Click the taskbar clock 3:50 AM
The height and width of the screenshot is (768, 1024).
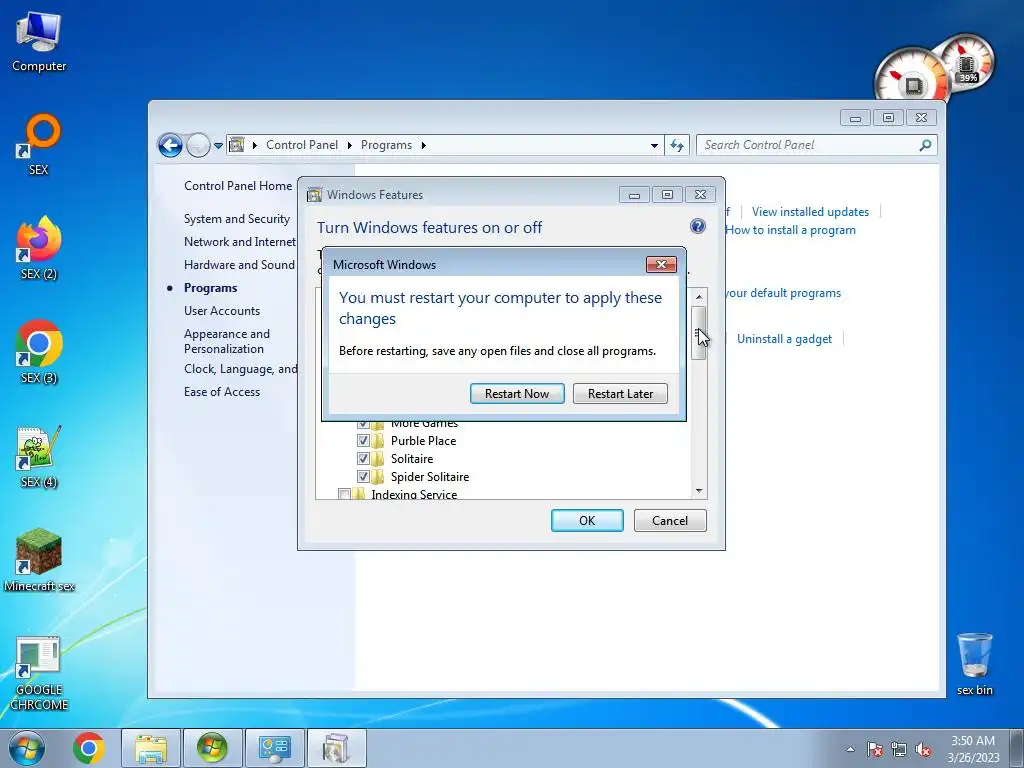pos(973,748)
